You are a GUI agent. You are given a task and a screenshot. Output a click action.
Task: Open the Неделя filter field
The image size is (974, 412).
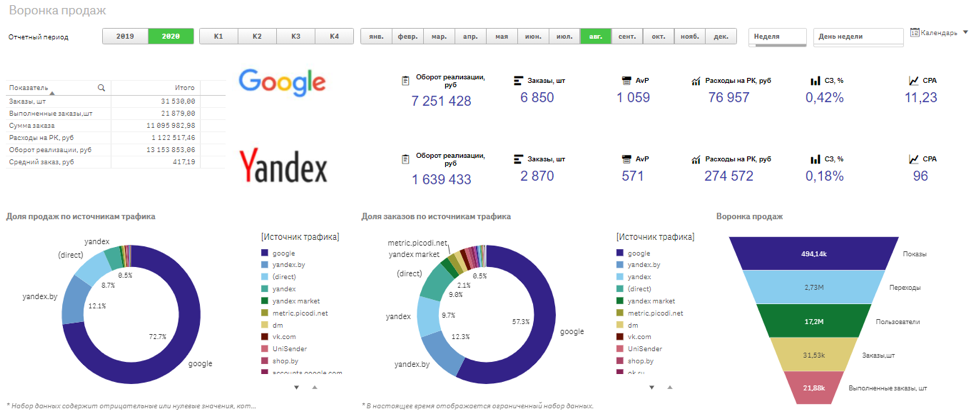click(x=777, y=36)
